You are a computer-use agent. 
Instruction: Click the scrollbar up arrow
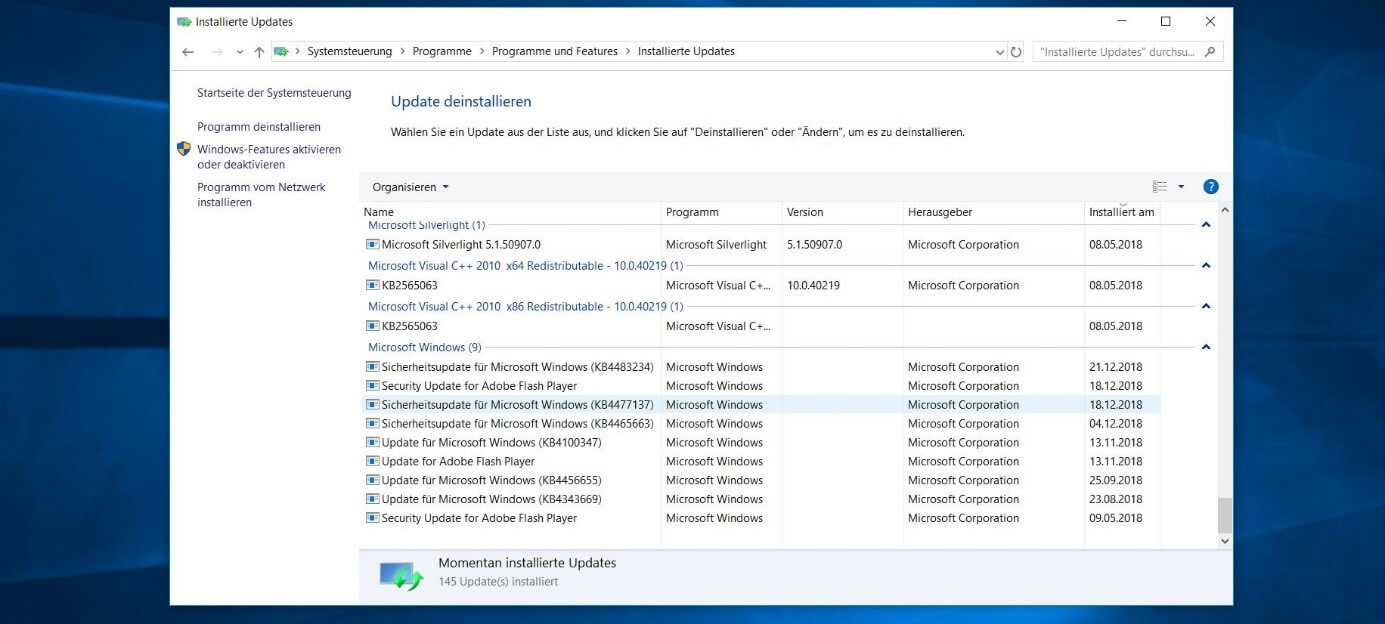[1225, 212]
